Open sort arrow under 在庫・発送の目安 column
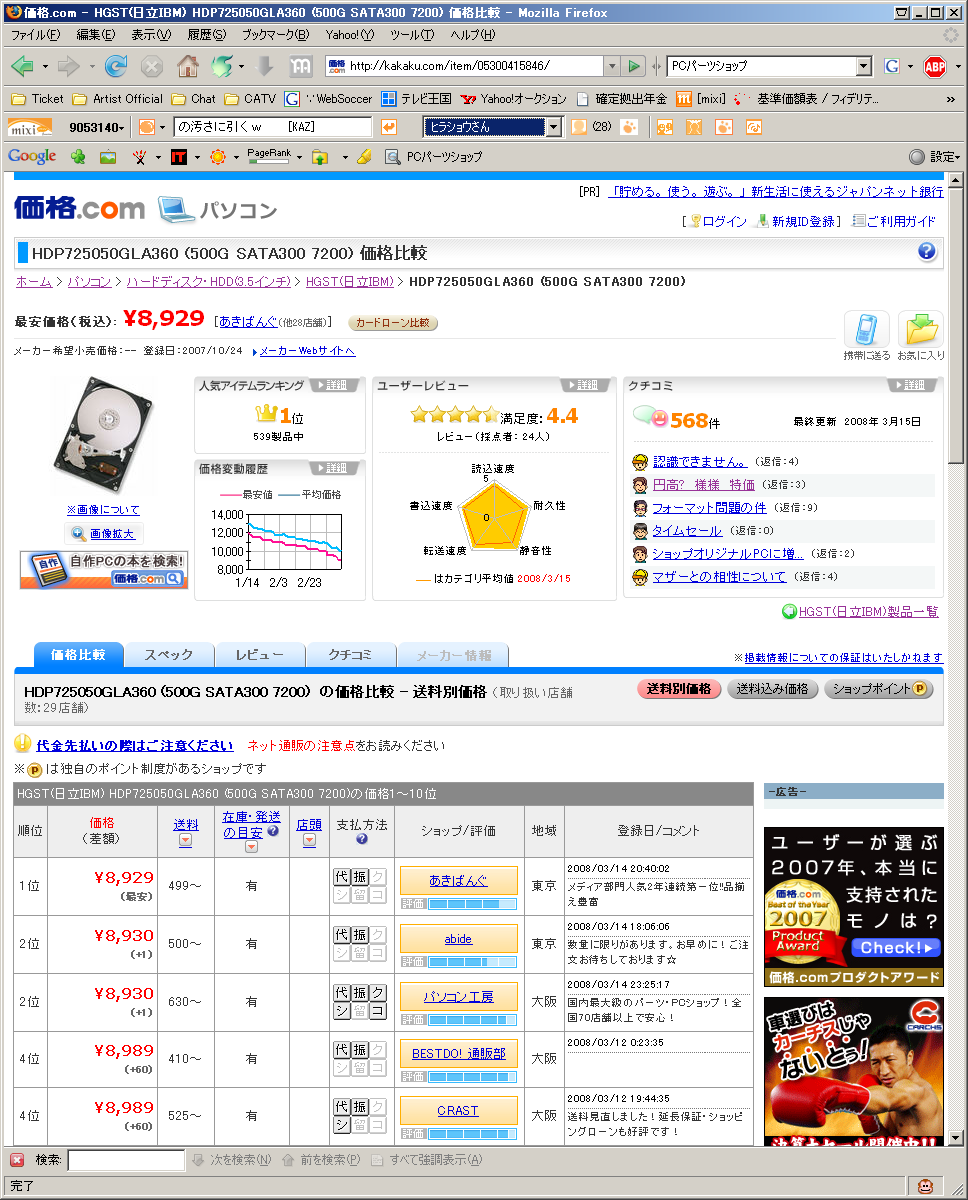This screenshot has width=968, height=1200. (251, 847)
